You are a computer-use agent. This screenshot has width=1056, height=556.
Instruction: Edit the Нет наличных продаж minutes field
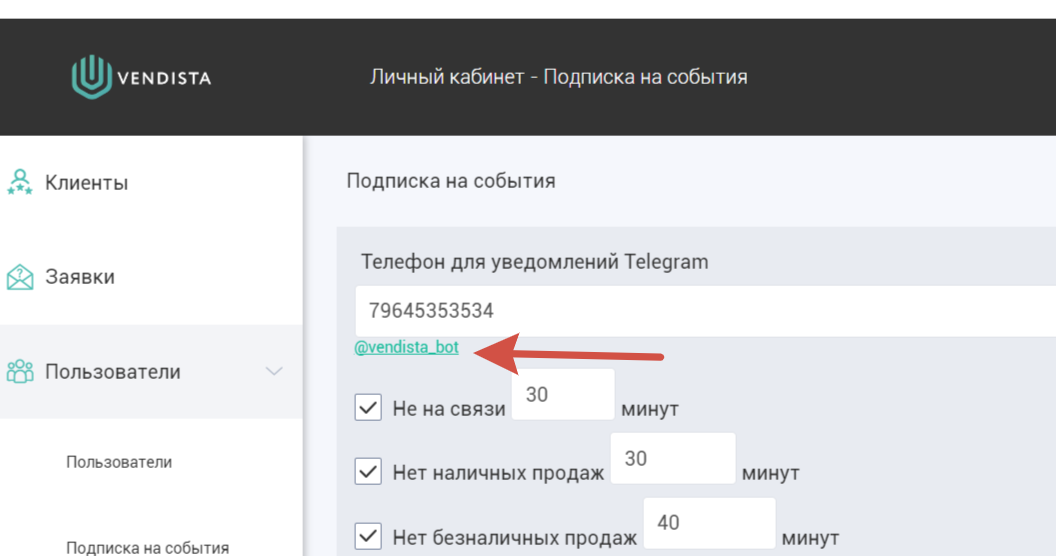673,458
